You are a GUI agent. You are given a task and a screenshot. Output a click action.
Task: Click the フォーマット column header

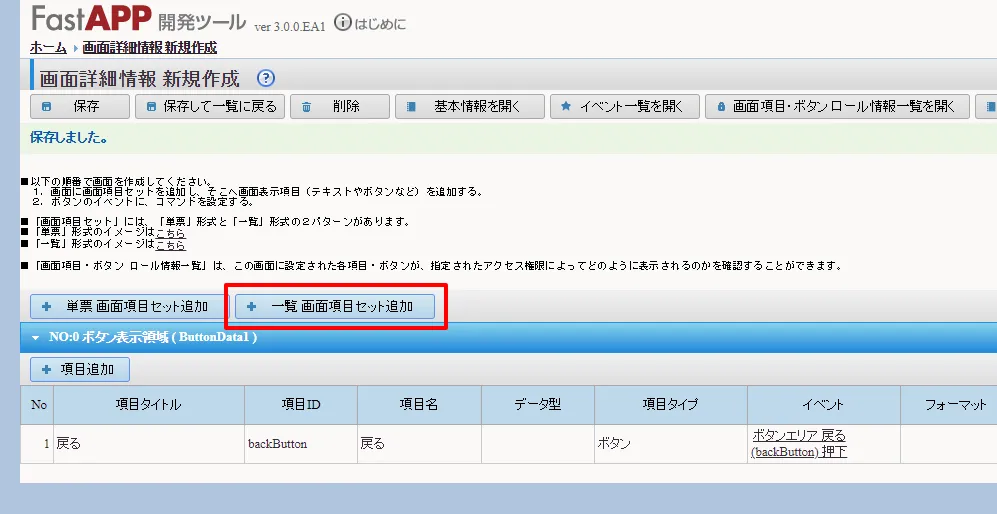click(949, 405)
